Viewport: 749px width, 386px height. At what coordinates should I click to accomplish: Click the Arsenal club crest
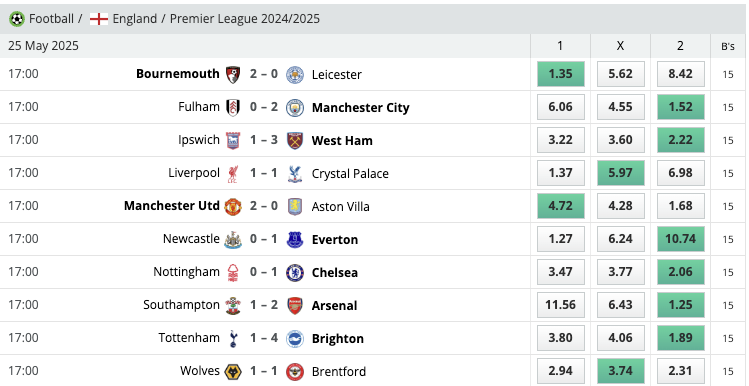pyautogui.click(x=295, y=305)
